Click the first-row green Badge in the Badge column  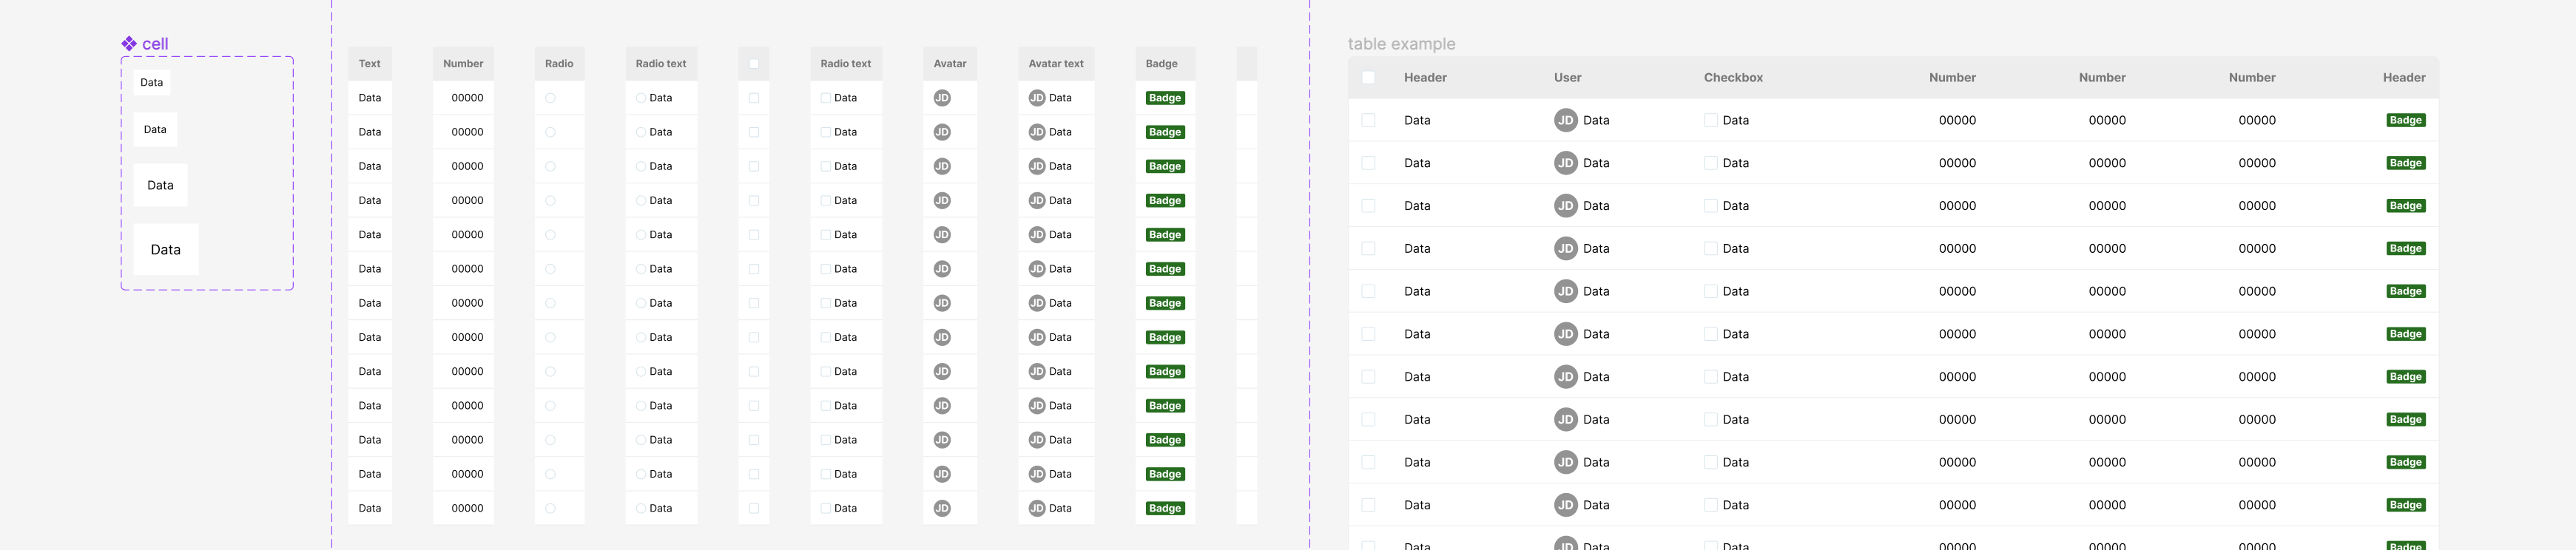(x=1165, y=98)
